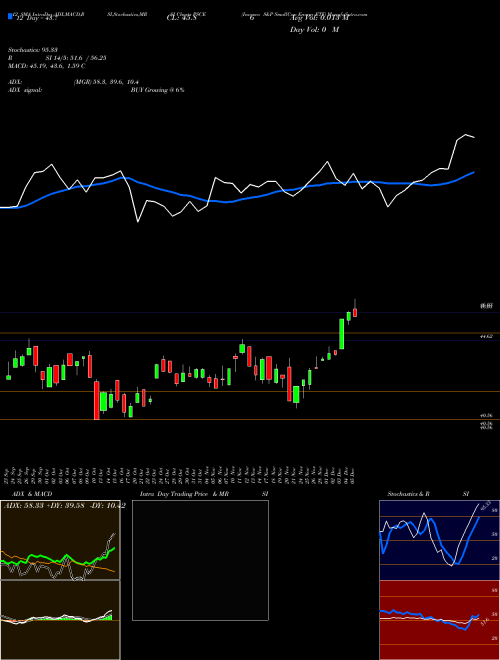Click the ADX (MGR) 58.3, 39.6, 10.4 values

click(x=106, y=82)
